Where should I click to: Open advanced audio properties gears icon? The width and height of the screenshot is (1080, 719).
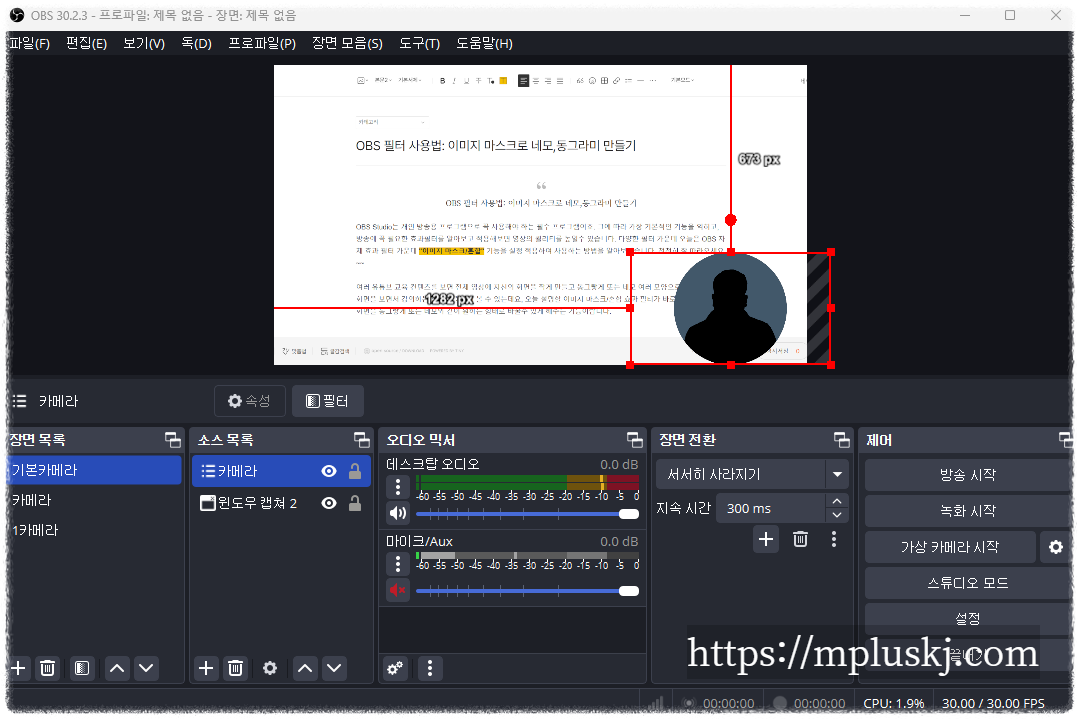pos(395,668)
